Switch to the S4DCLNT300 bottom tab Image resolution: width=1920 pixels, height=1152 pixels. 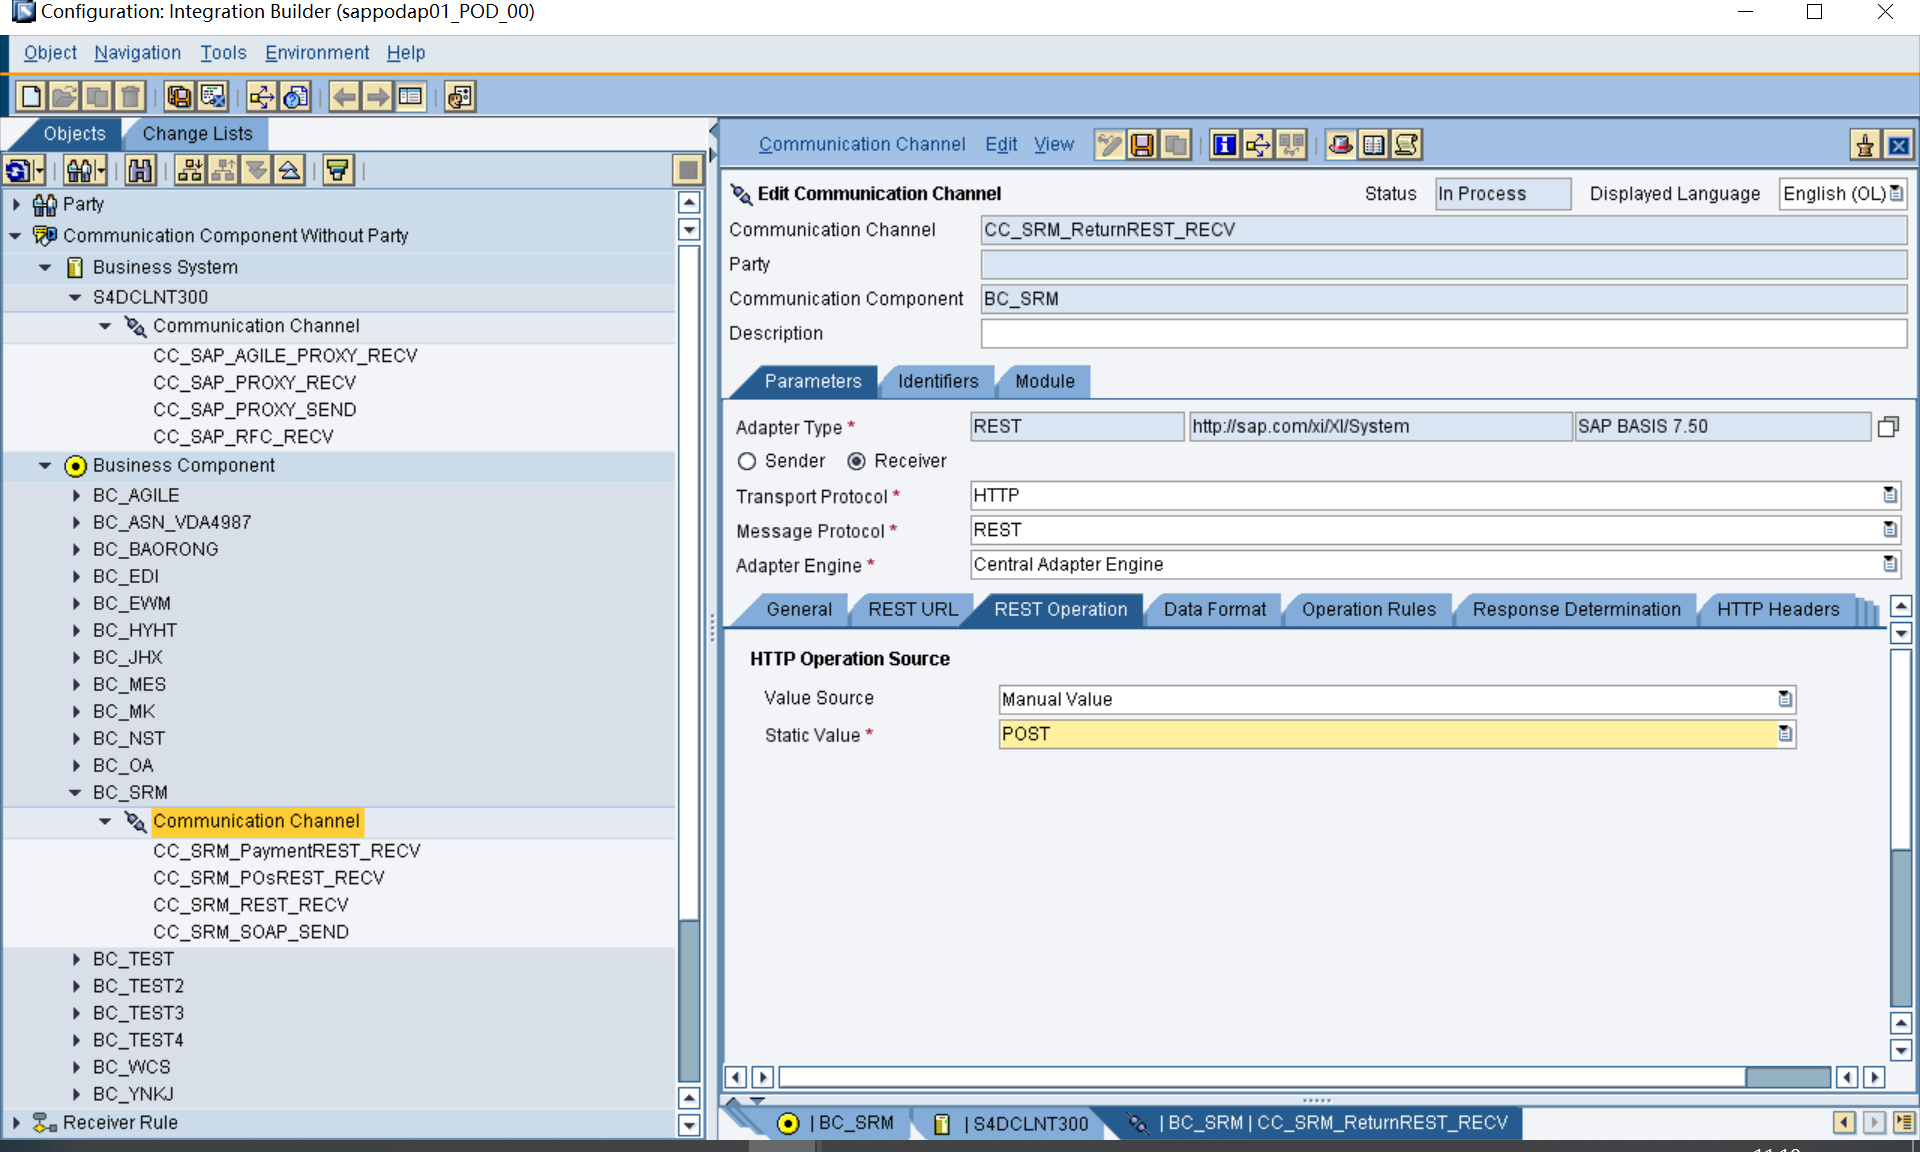tap(1012, 1123)
